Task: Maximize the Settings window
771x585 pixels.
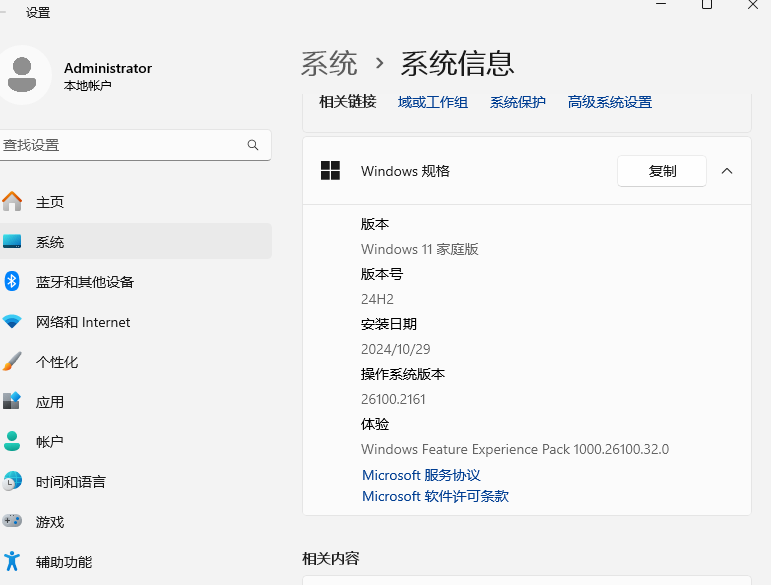Action: [x=707, y=5]
